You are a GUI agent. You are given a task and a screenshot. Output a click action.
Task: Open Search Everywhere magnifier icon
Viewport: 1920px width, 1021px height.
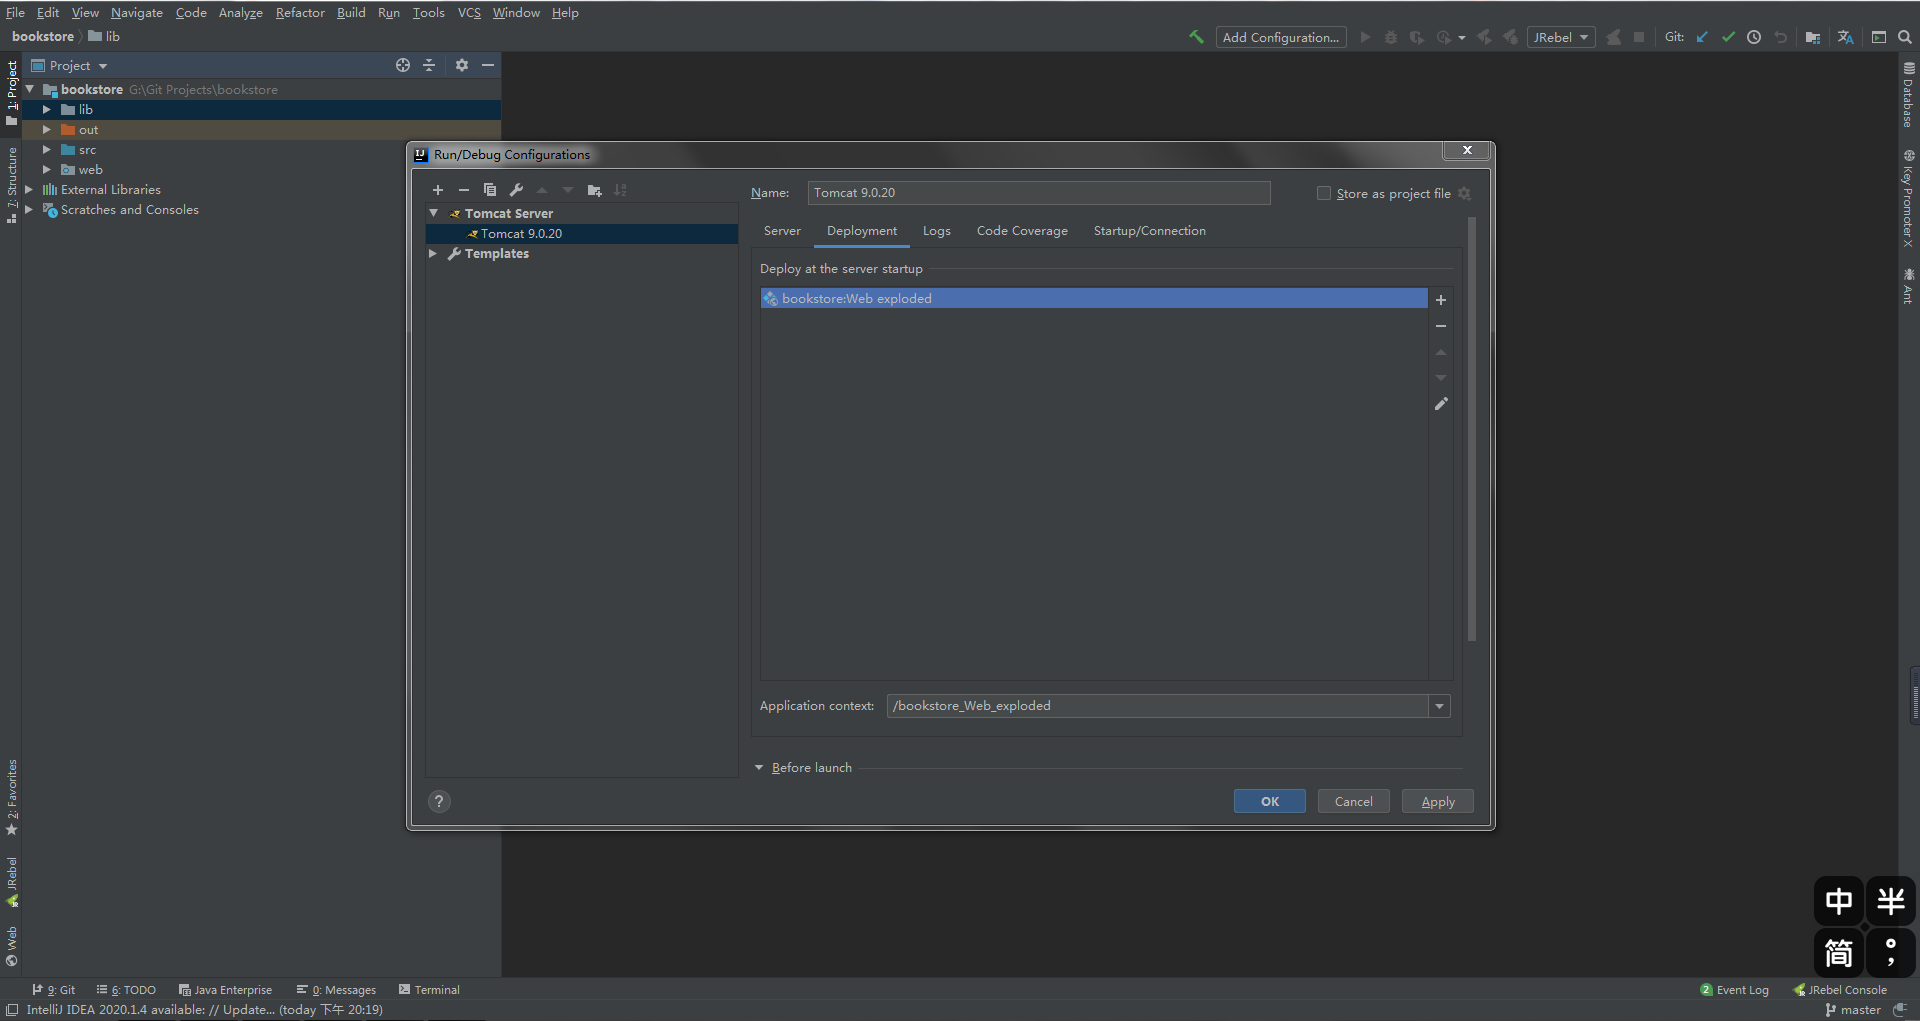1905,37
